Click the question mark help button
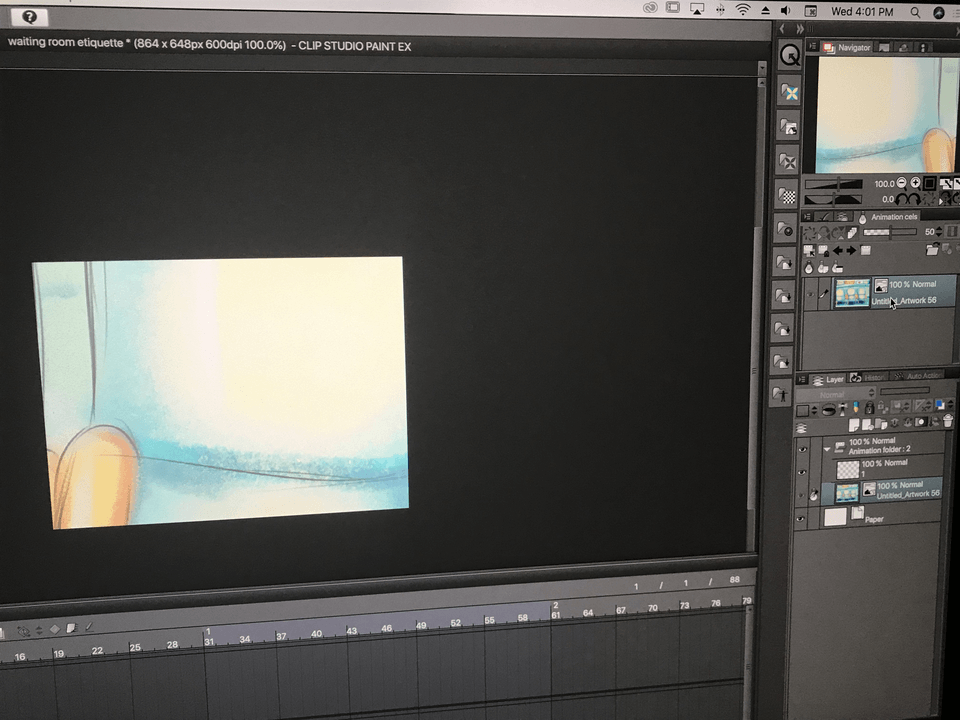960x720 pixels. [x=30, y=17]
